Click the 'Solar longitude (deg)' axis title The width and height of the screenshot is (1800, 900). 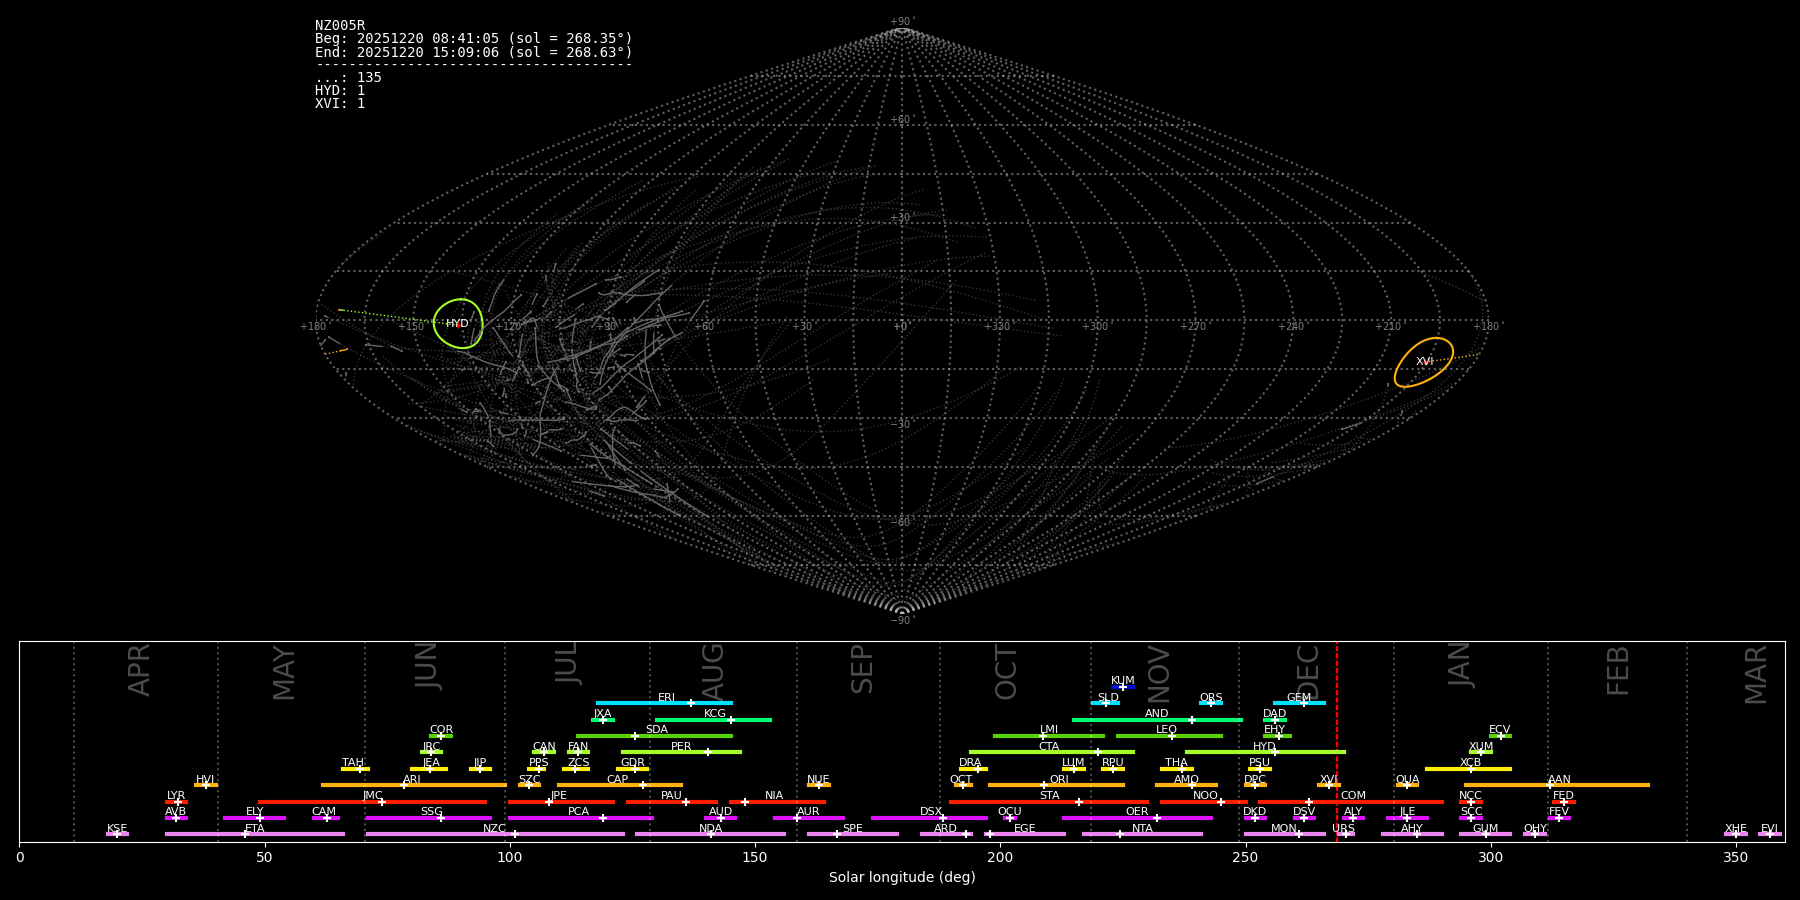point(902,878)
